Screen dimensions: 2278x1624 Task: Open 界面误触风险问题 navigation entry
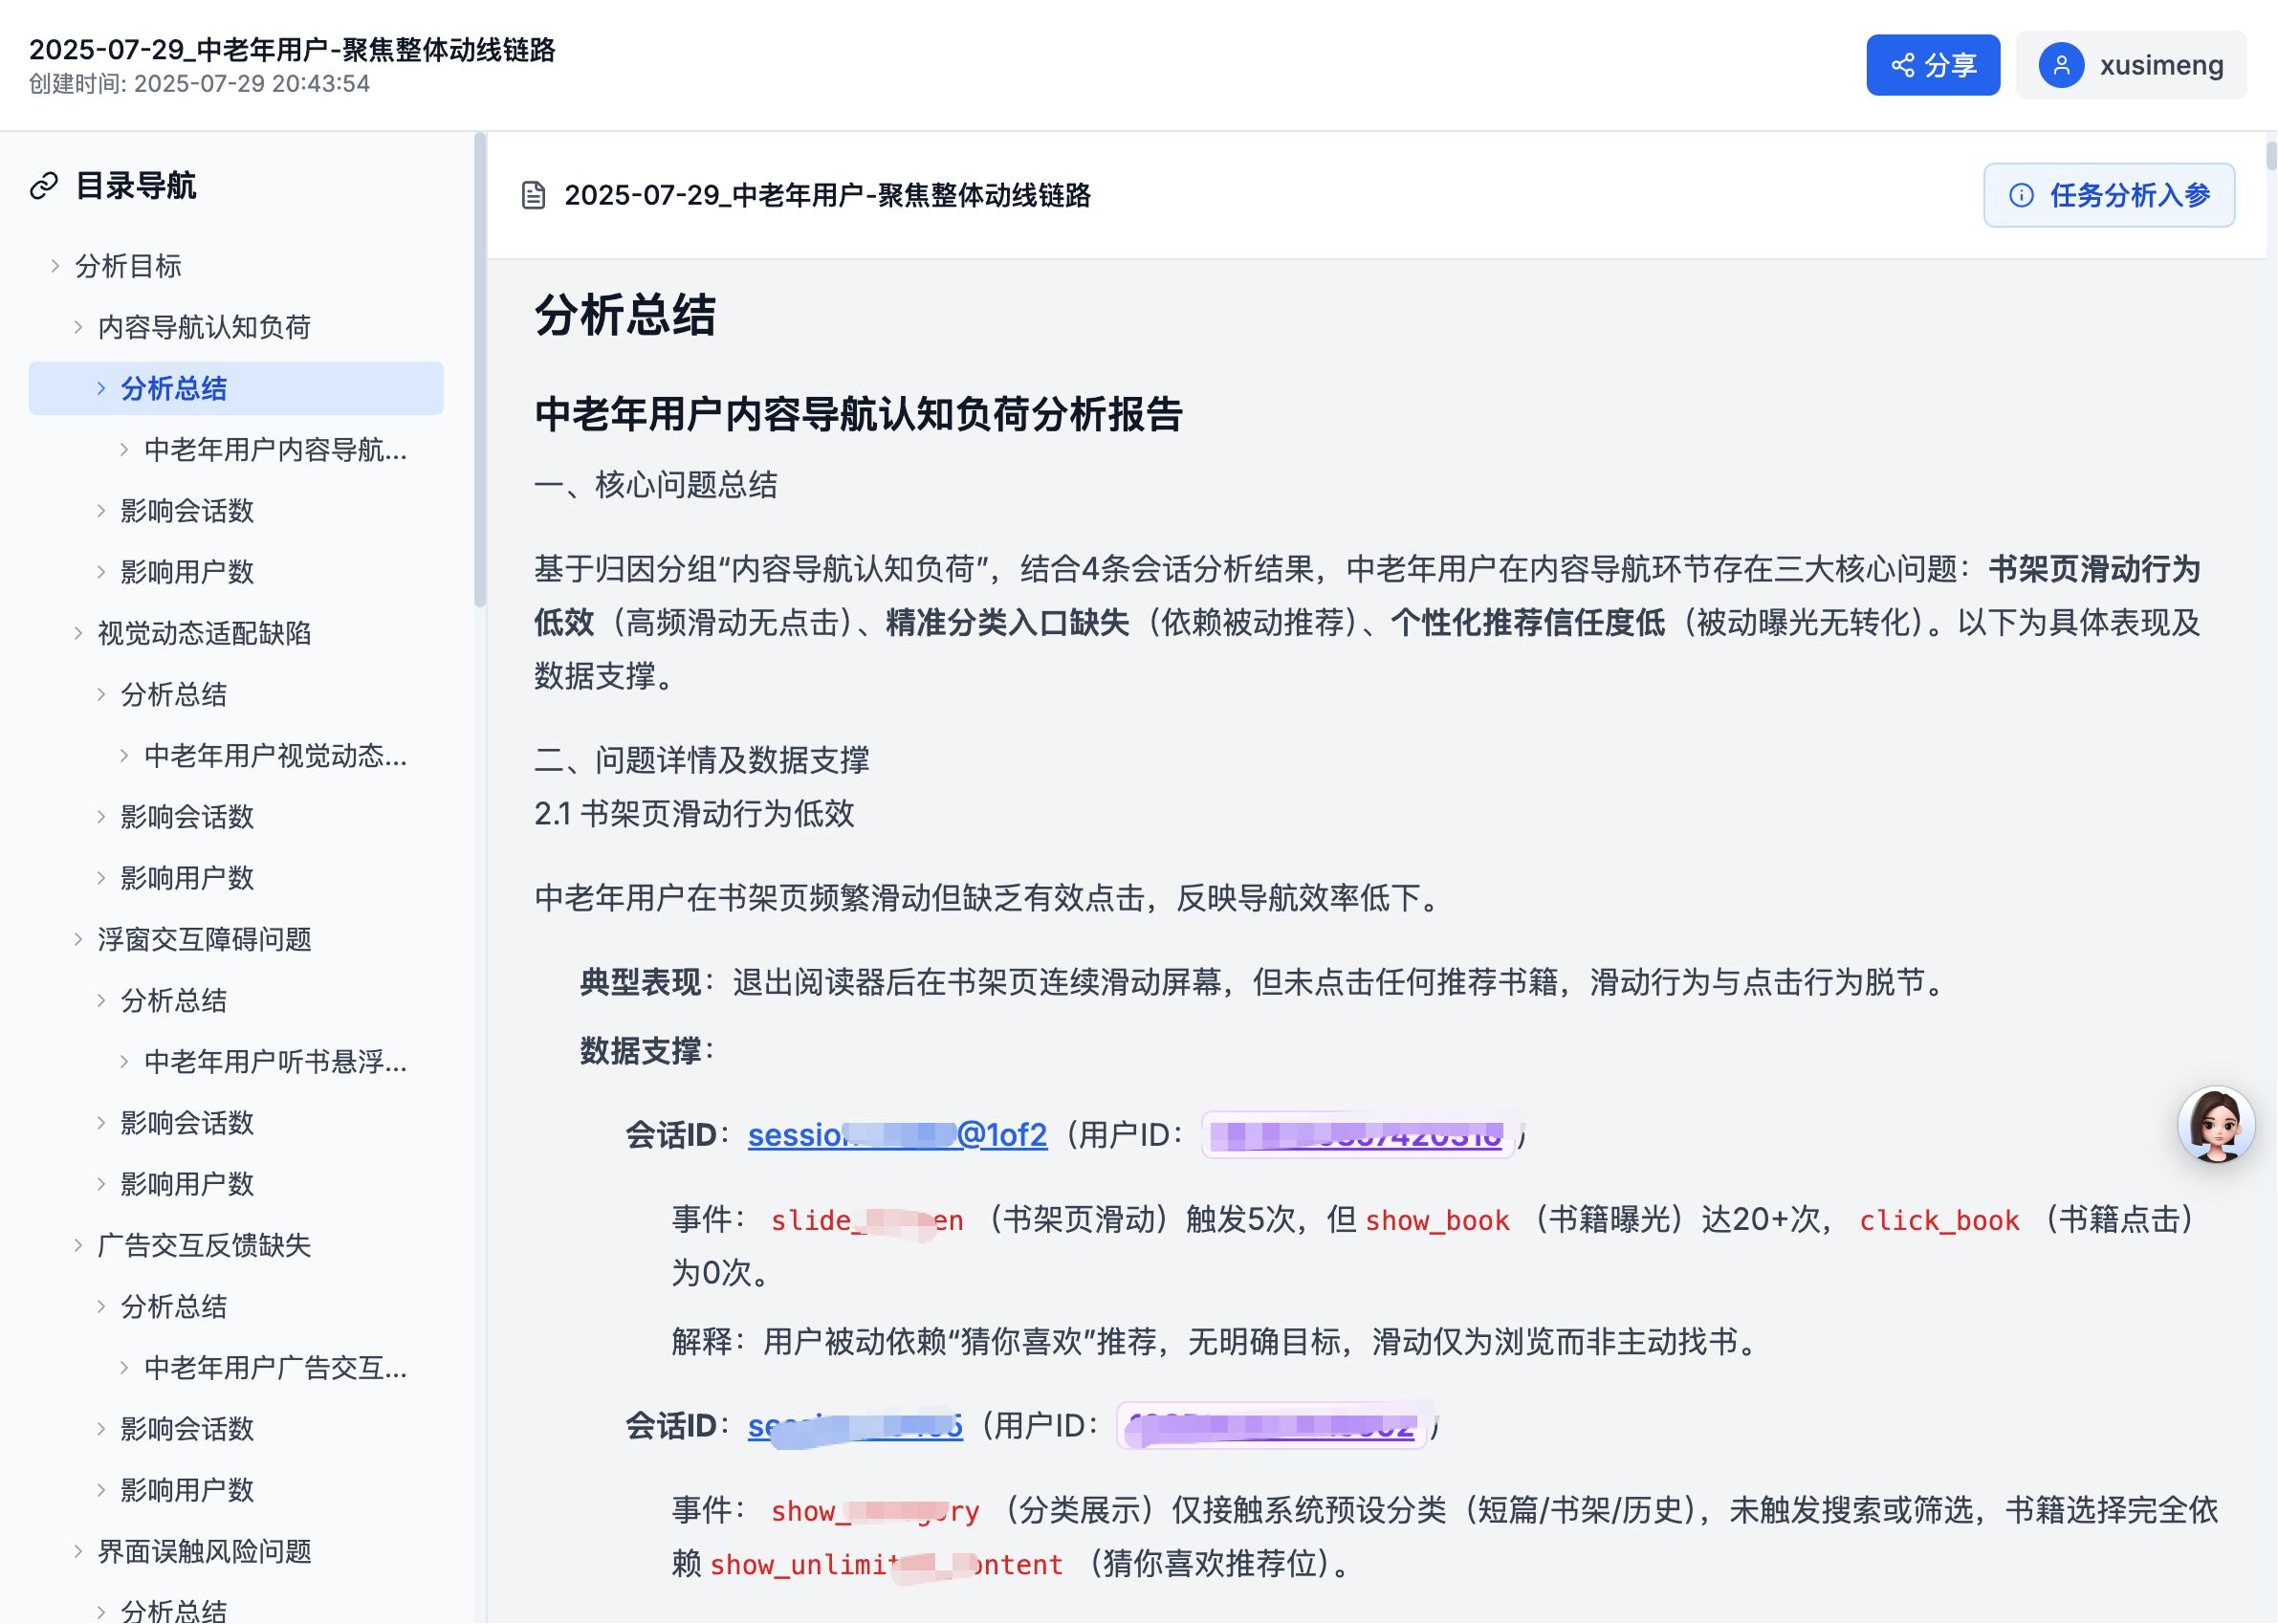[204, 1552]
